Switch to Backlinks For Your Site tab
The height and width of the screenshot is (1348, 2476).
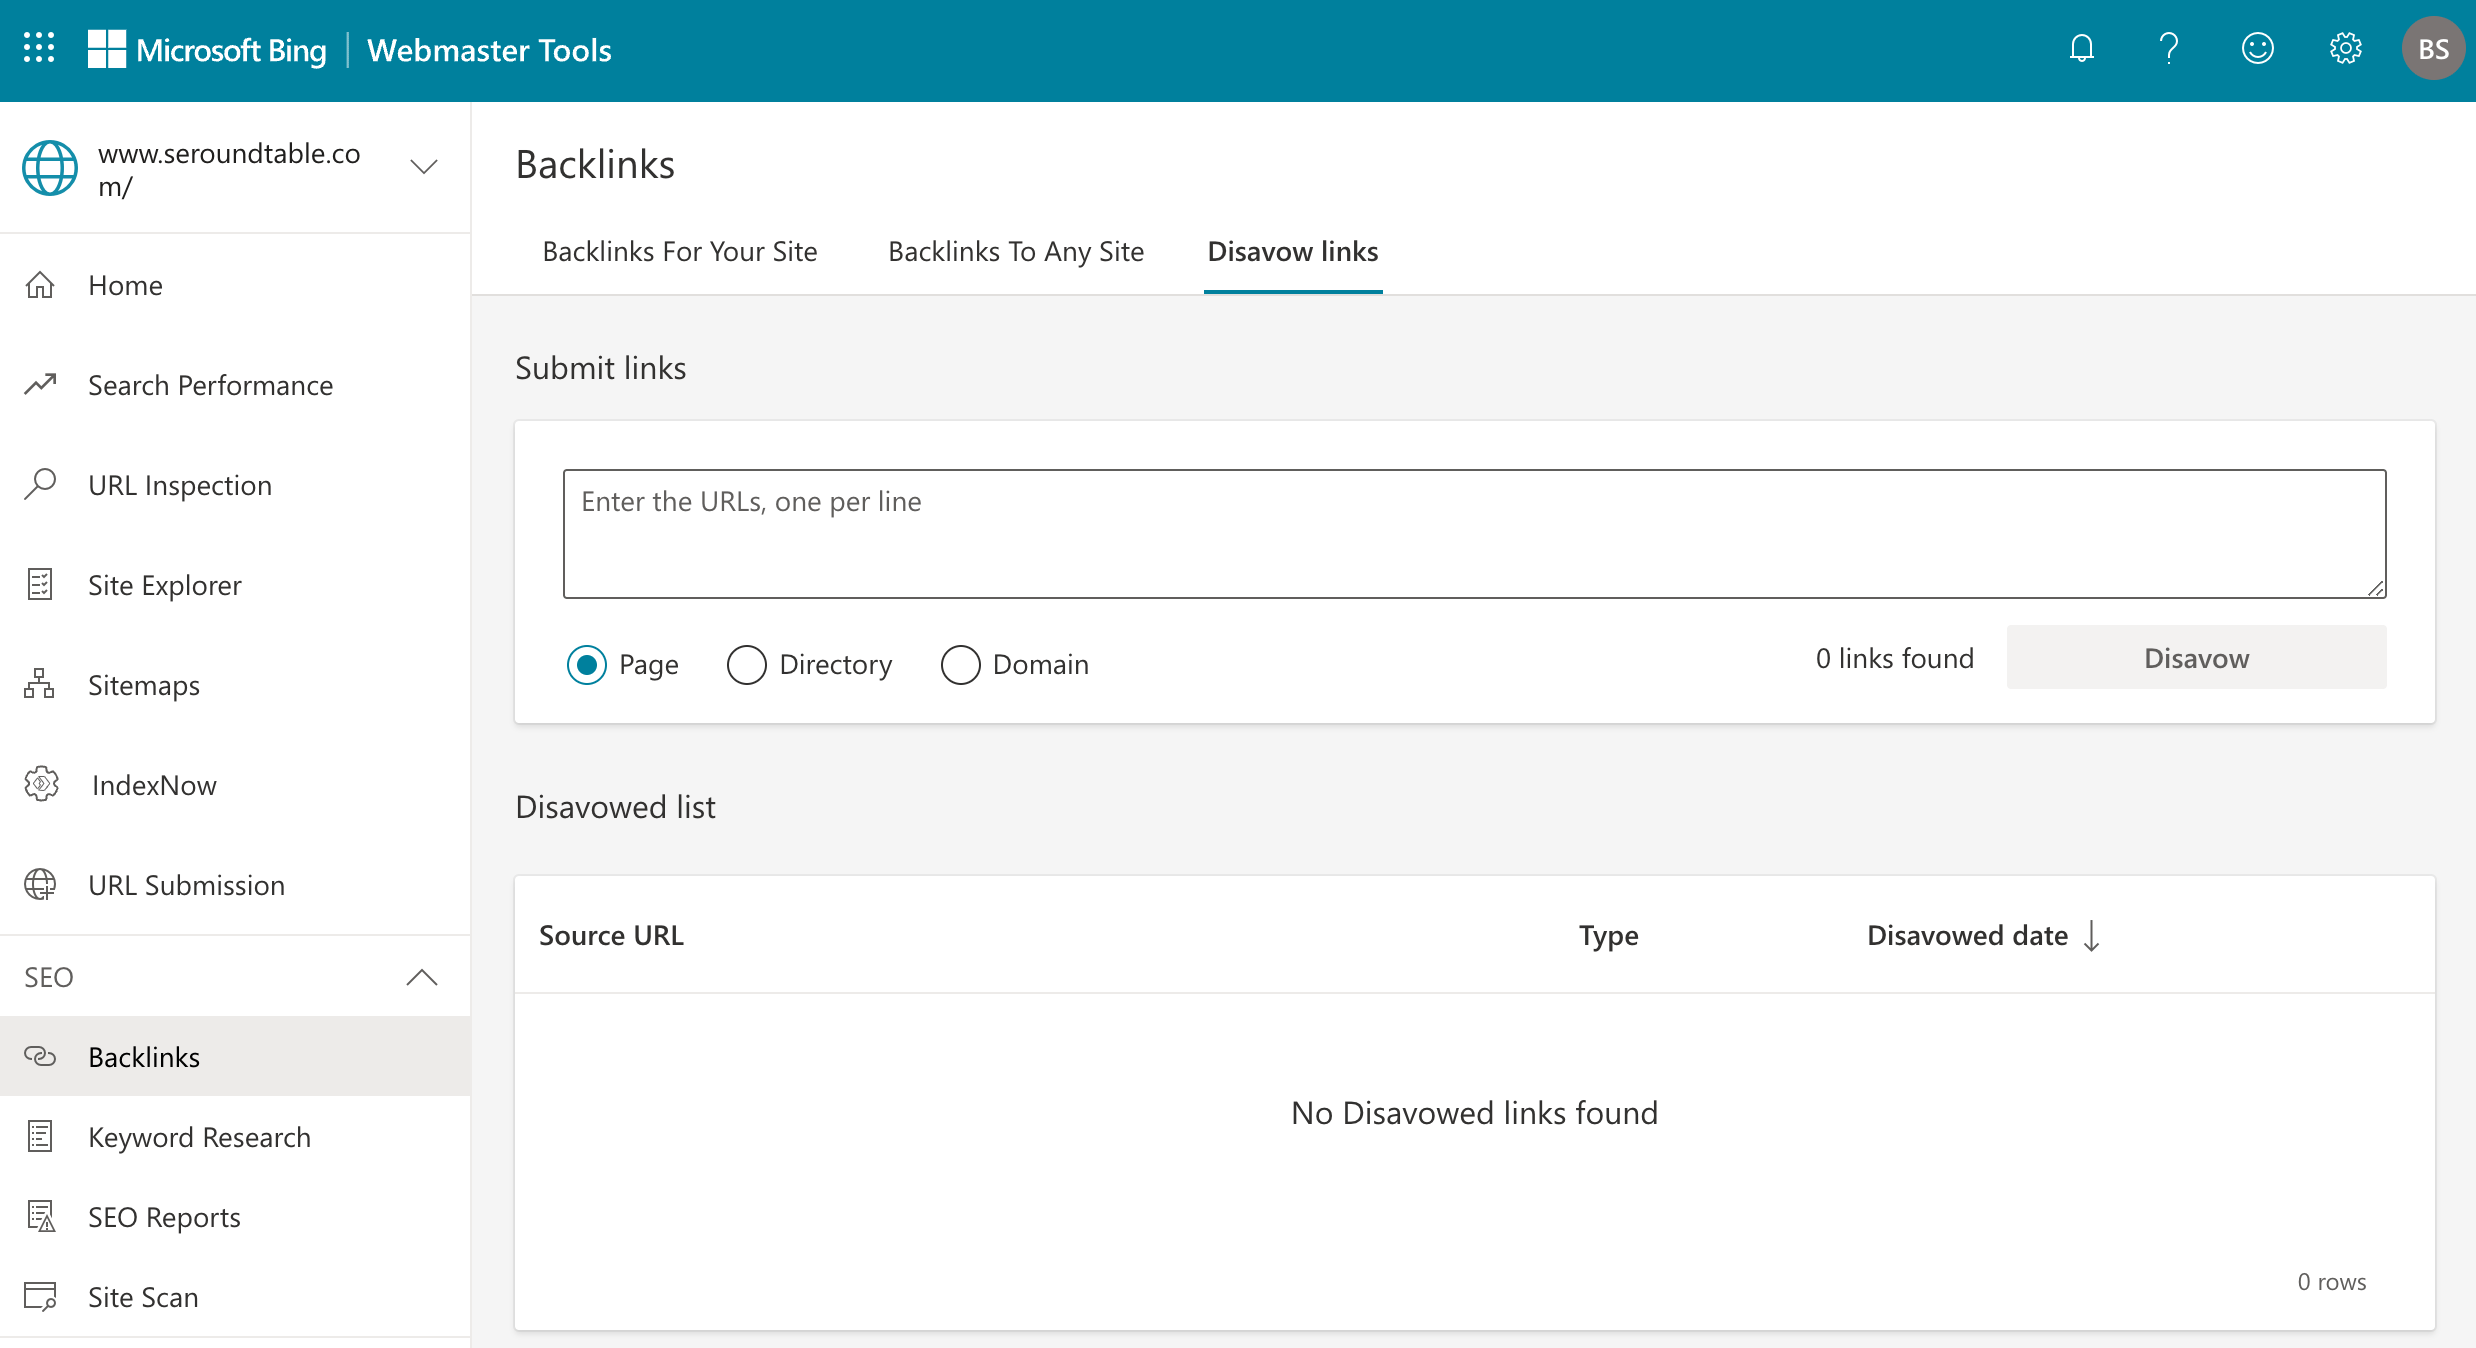(679, 251)
